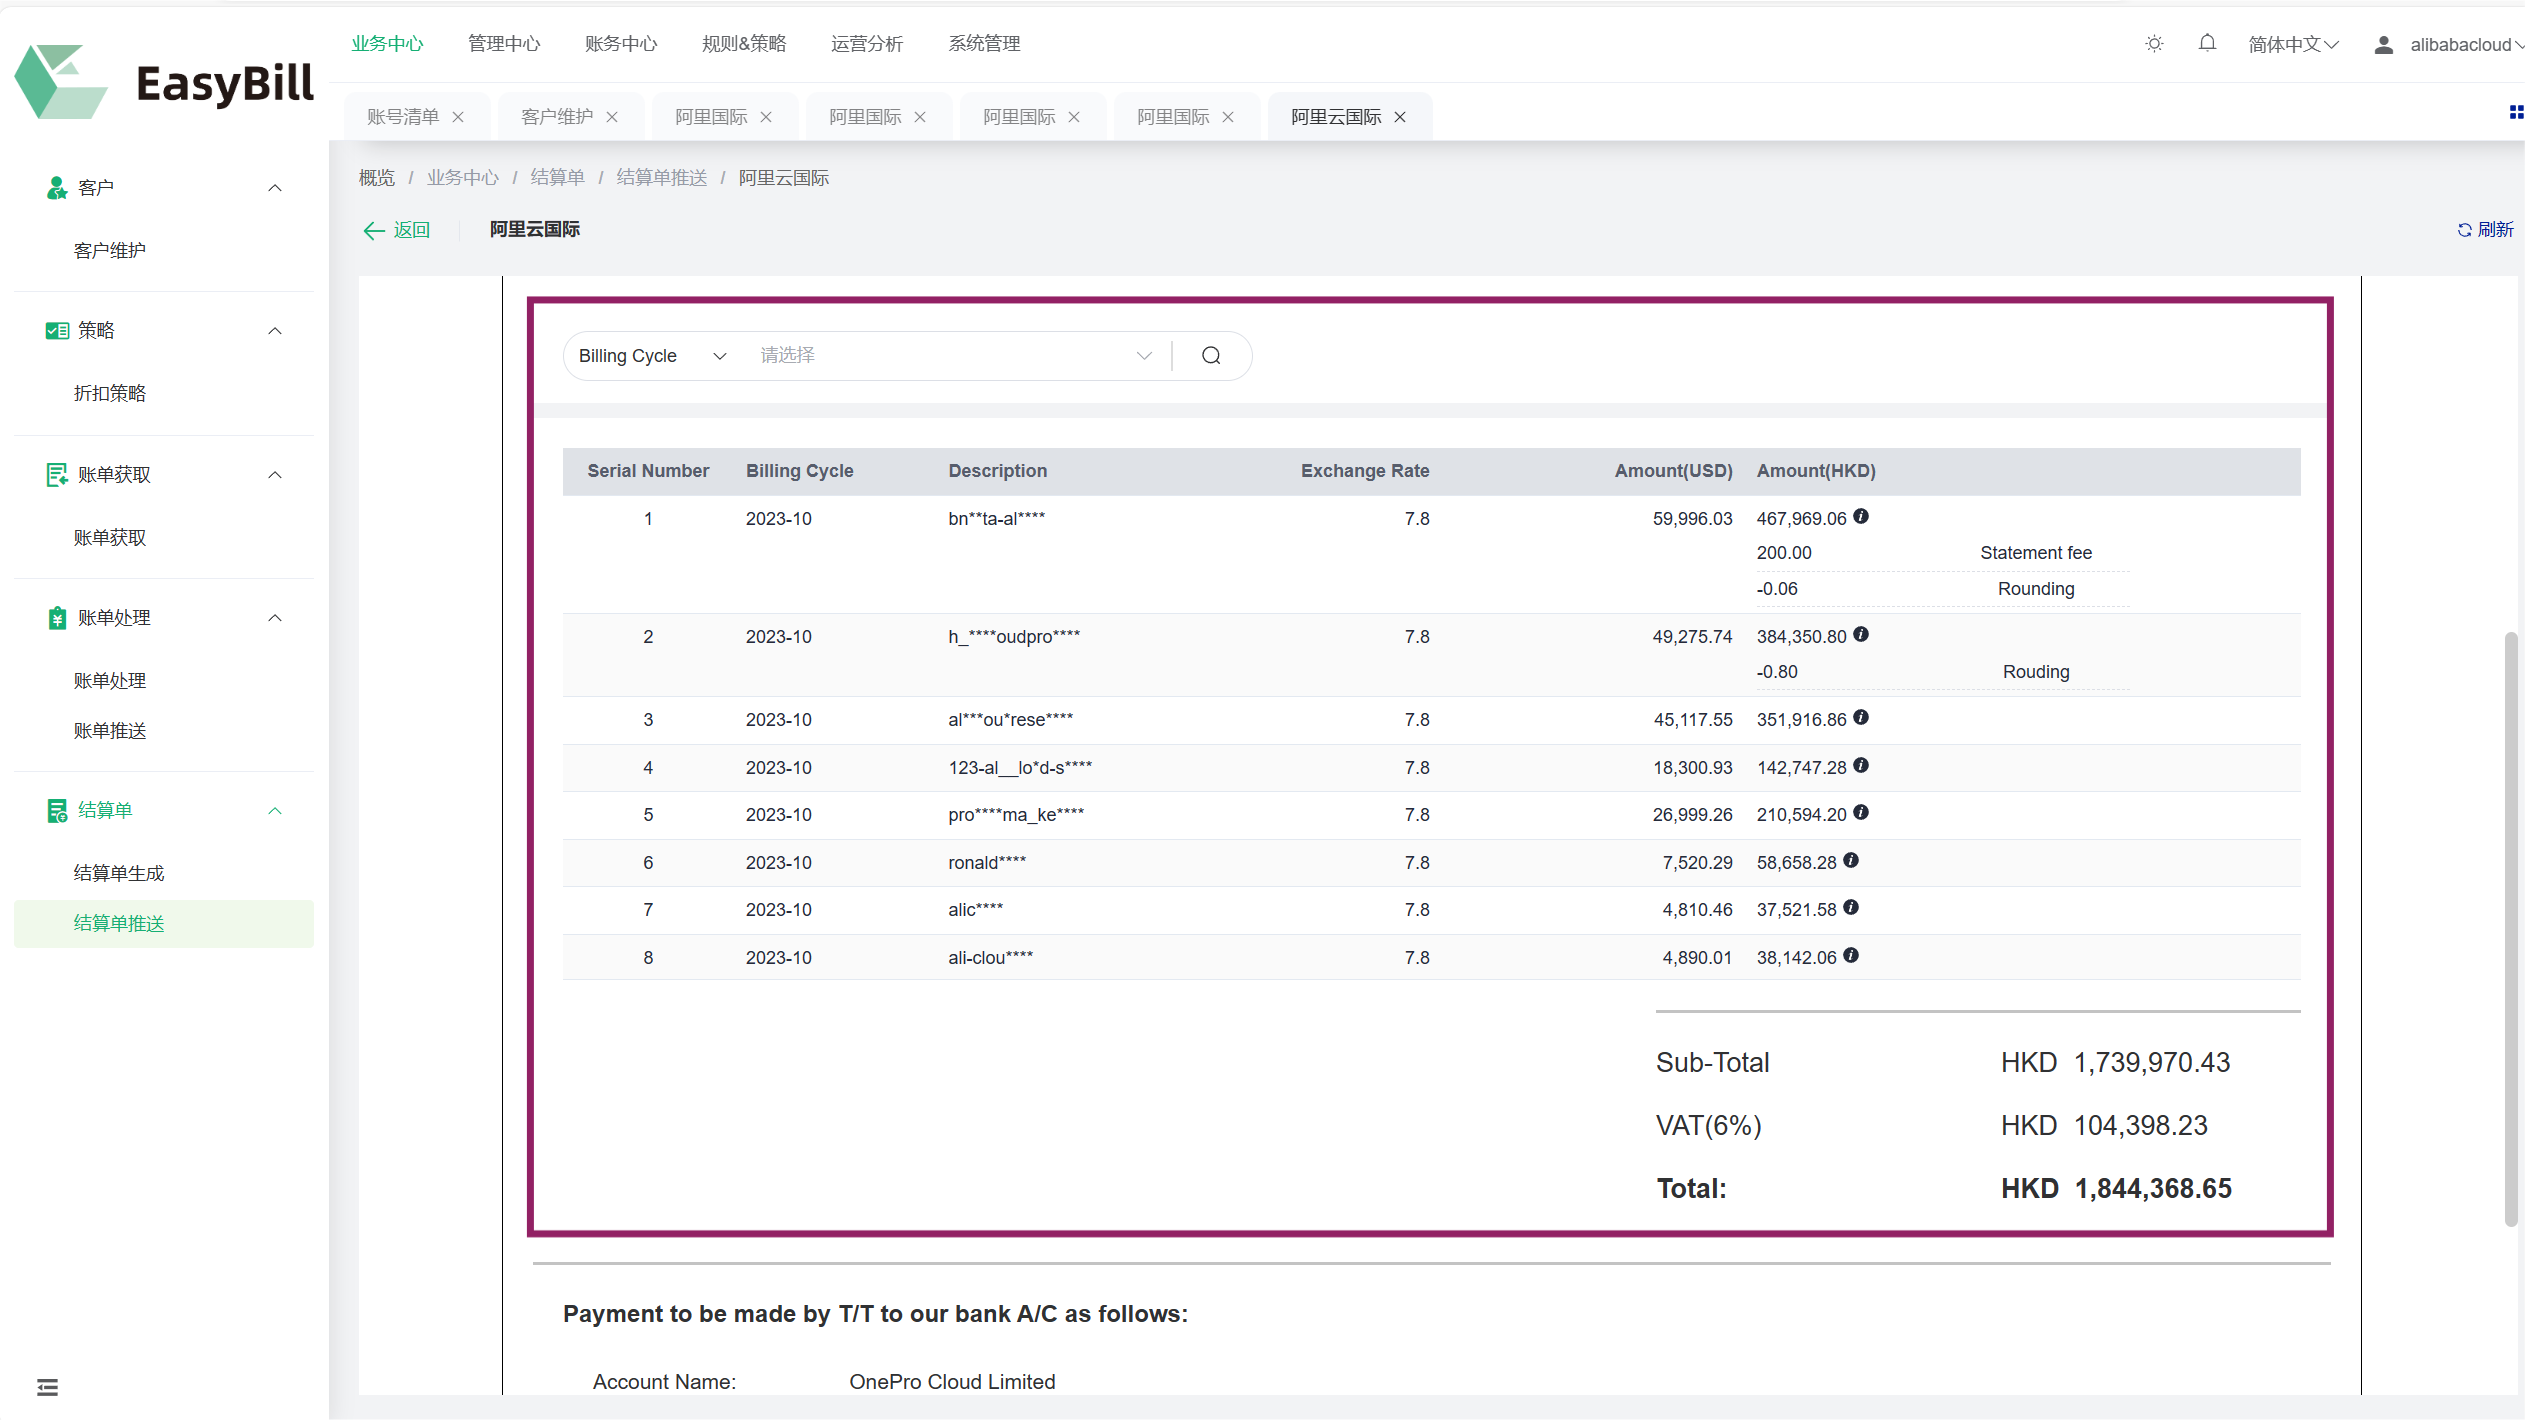The height and width of the screenshot is (1420, 2525).
Task: Click the info icon next to 467,969.06
Action: (x=1861, y=517)
